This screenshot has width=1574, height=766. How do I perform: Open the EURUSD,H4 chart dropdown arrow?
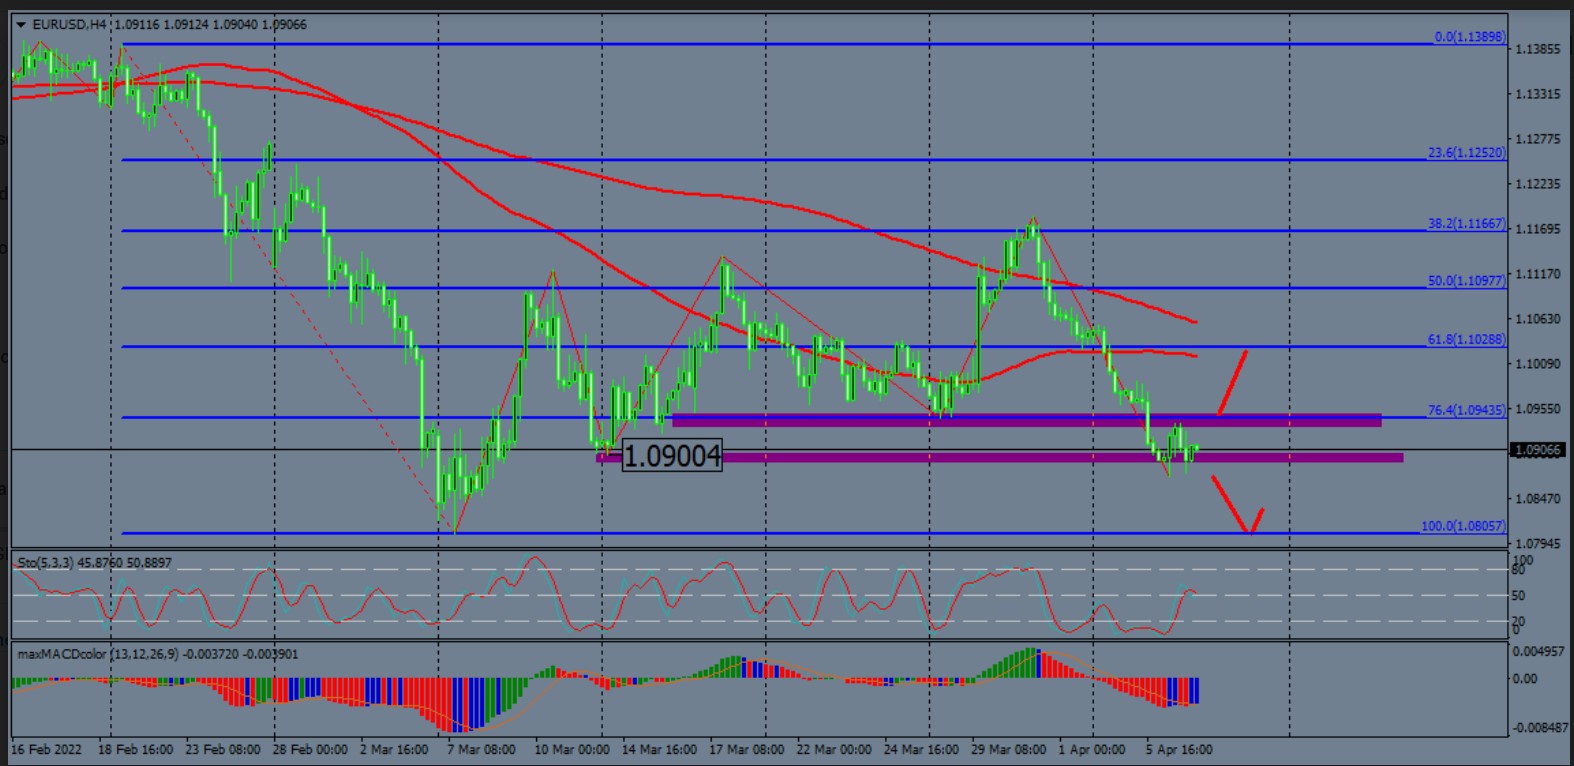[x=21, y=24]
